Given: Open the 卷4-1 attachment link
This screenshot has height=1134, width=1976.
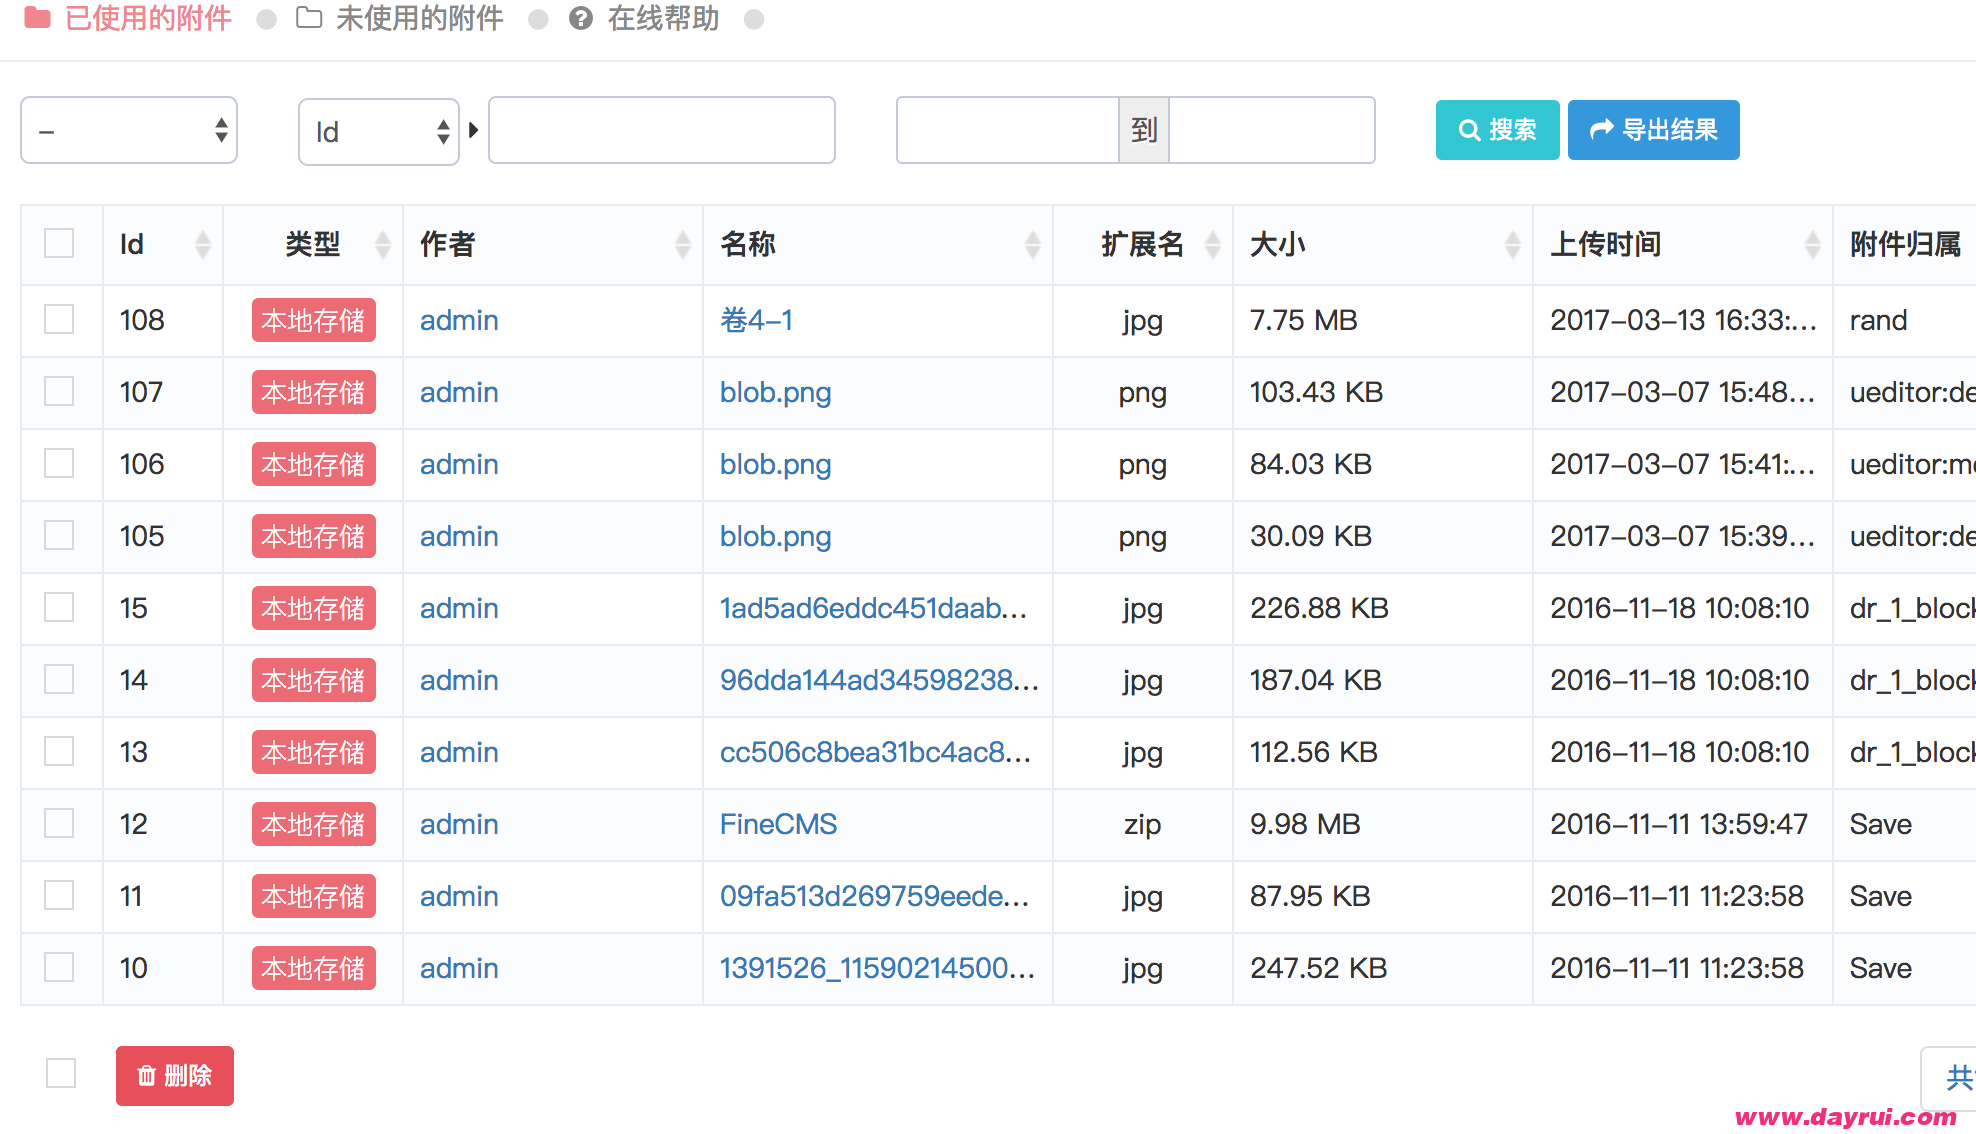Looking at the screenshot, I should [757, 320].
